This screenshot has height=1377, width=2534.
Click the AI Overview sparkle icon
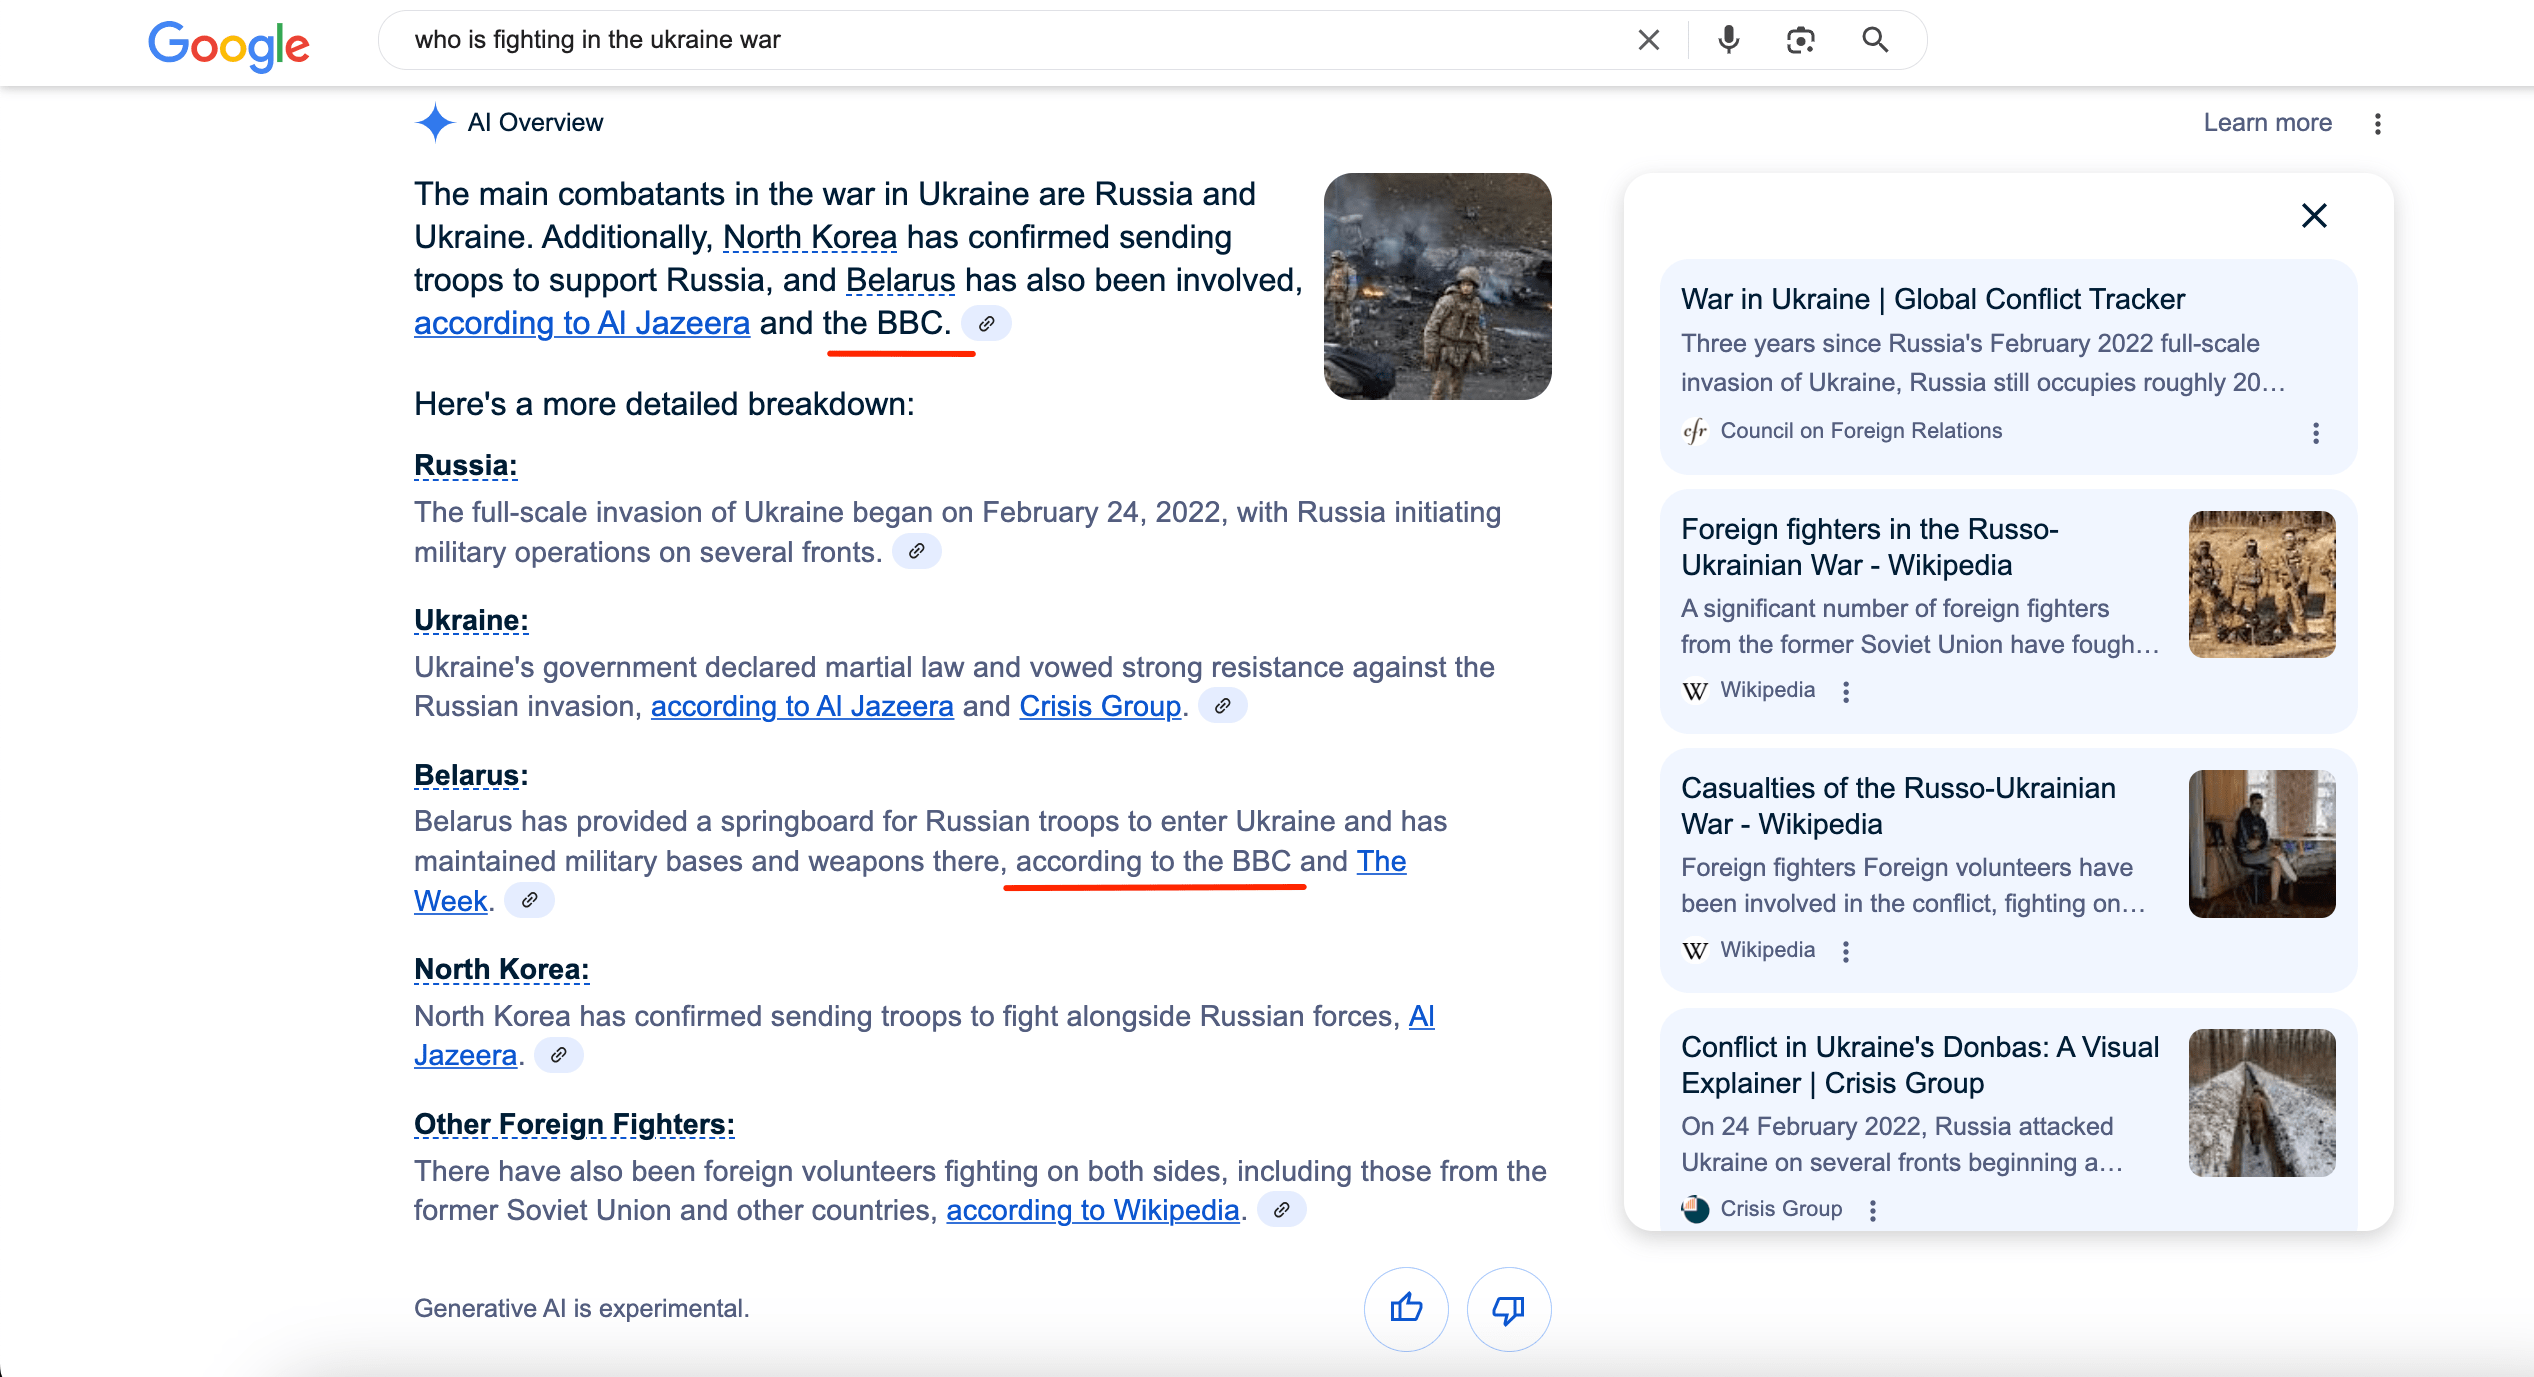[435, 123]
